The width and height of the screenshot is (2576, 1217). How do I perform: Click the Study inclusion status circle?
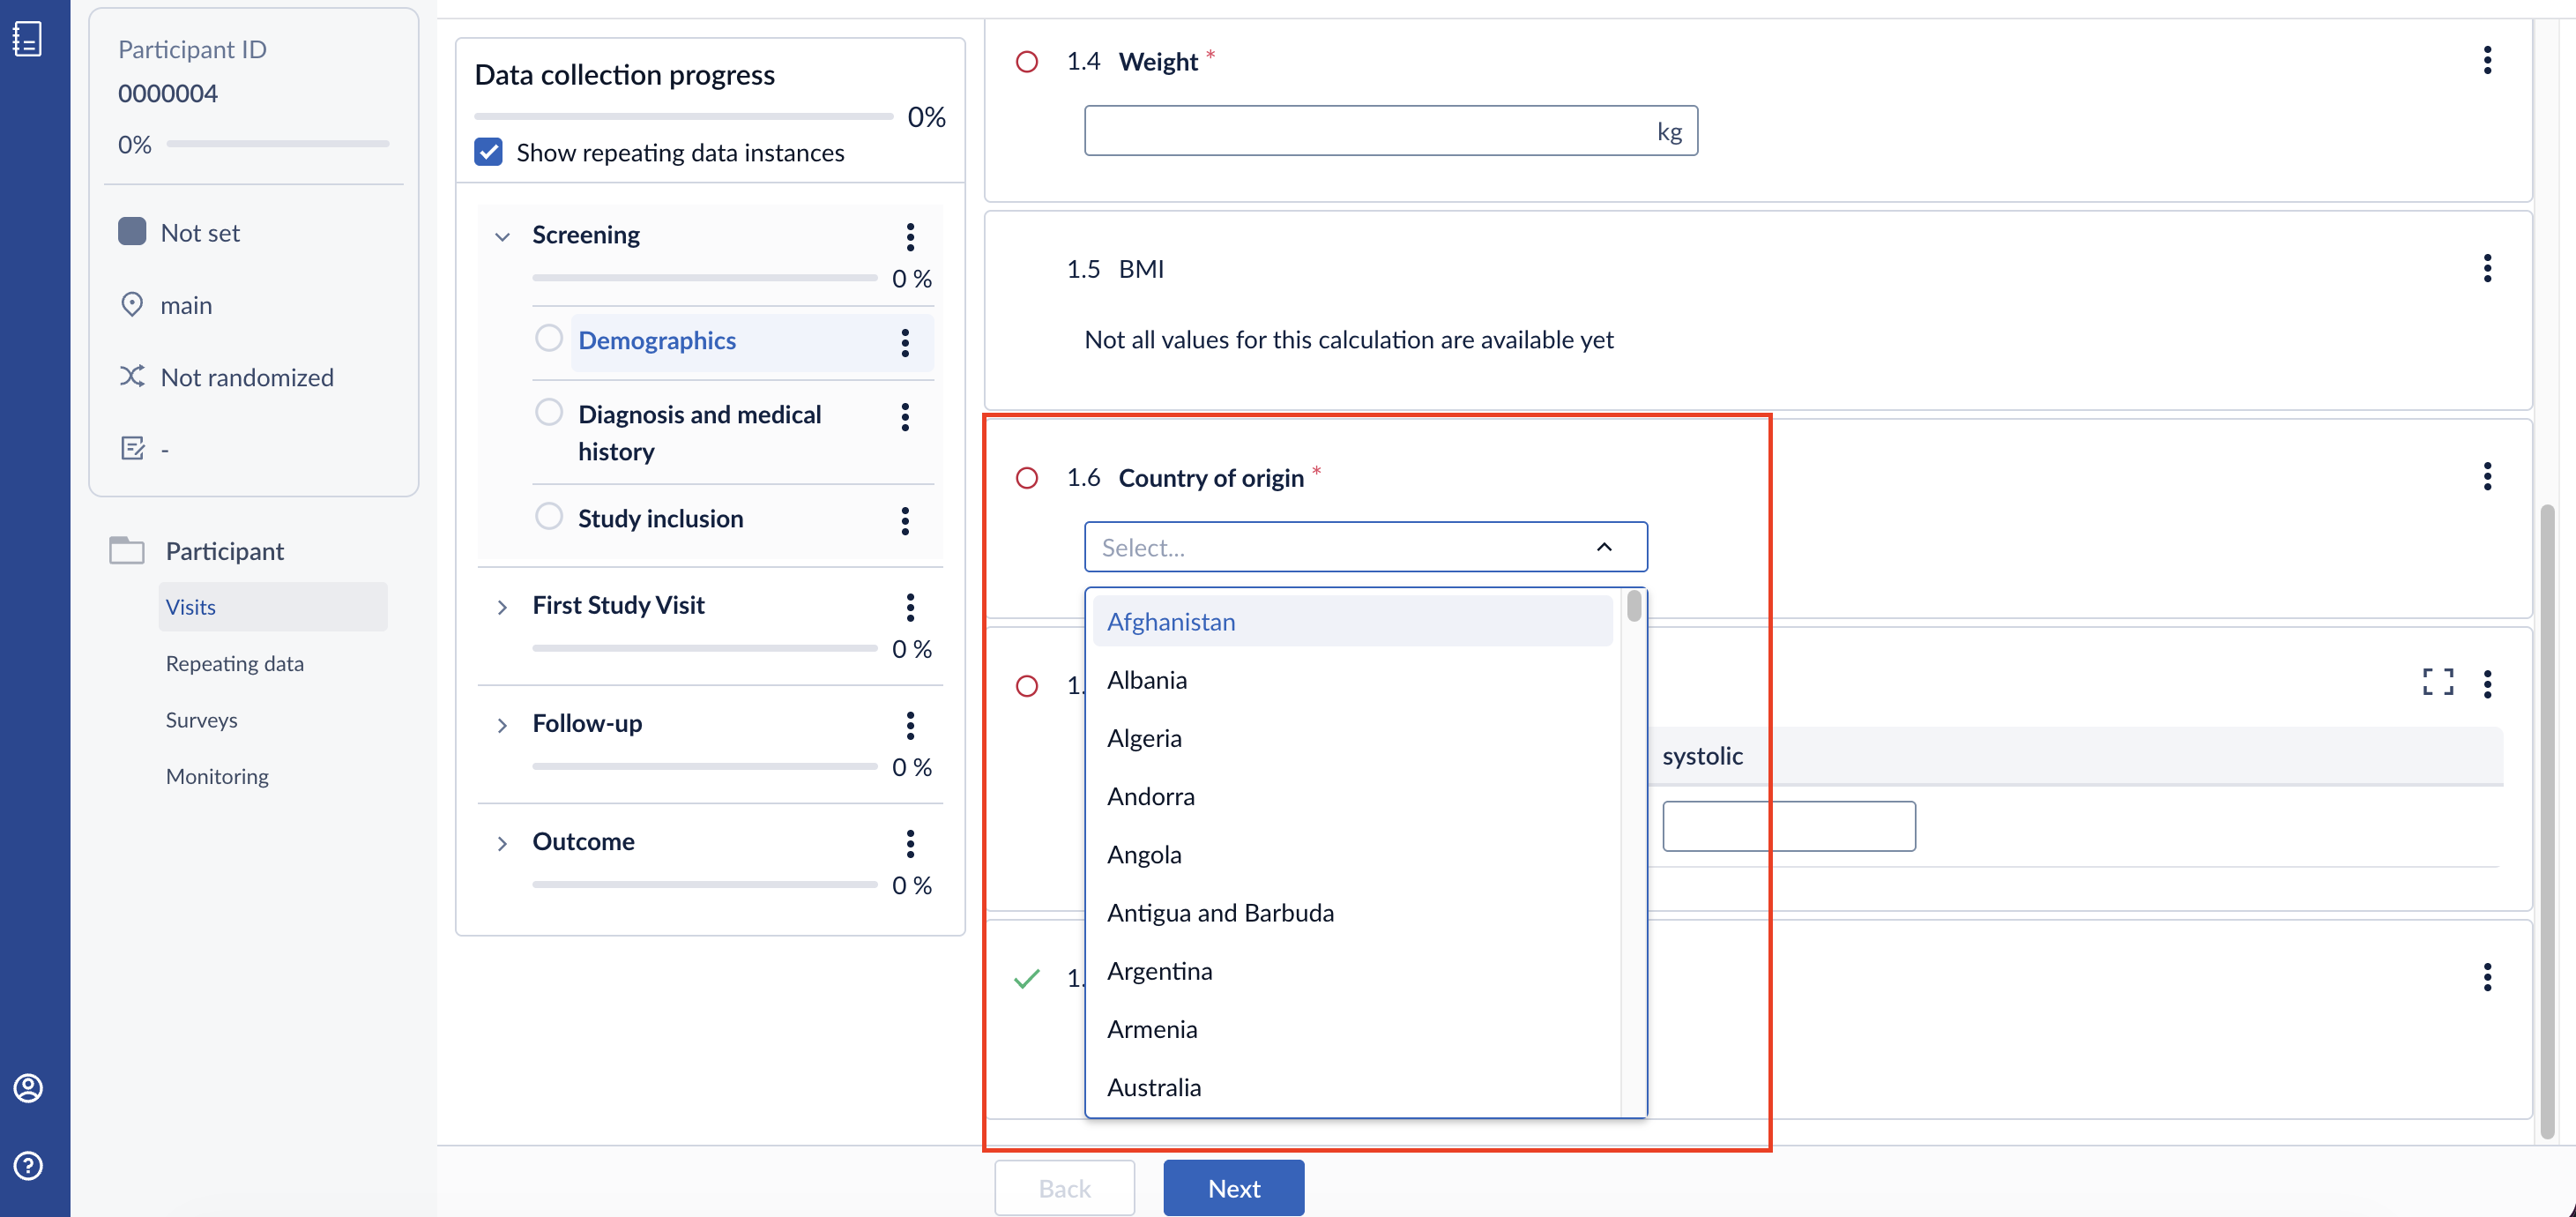point(549,516)
